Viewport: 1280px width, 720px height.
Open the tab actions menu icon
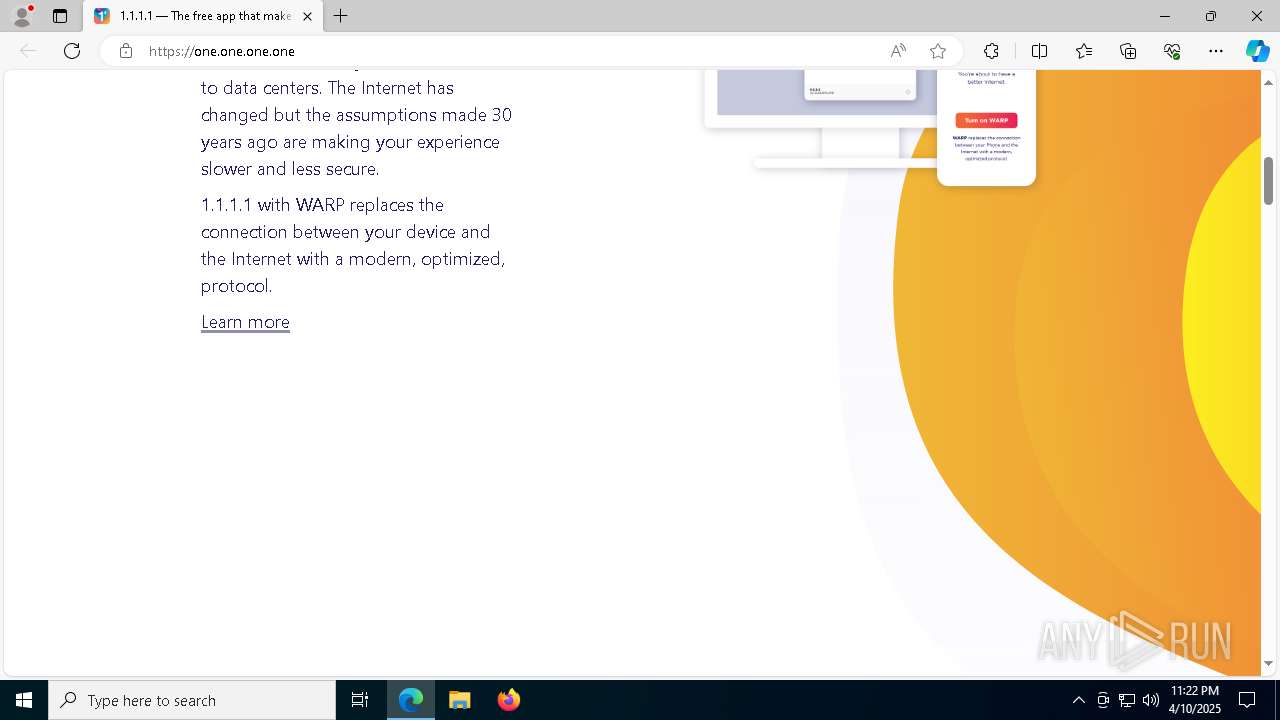60,16
